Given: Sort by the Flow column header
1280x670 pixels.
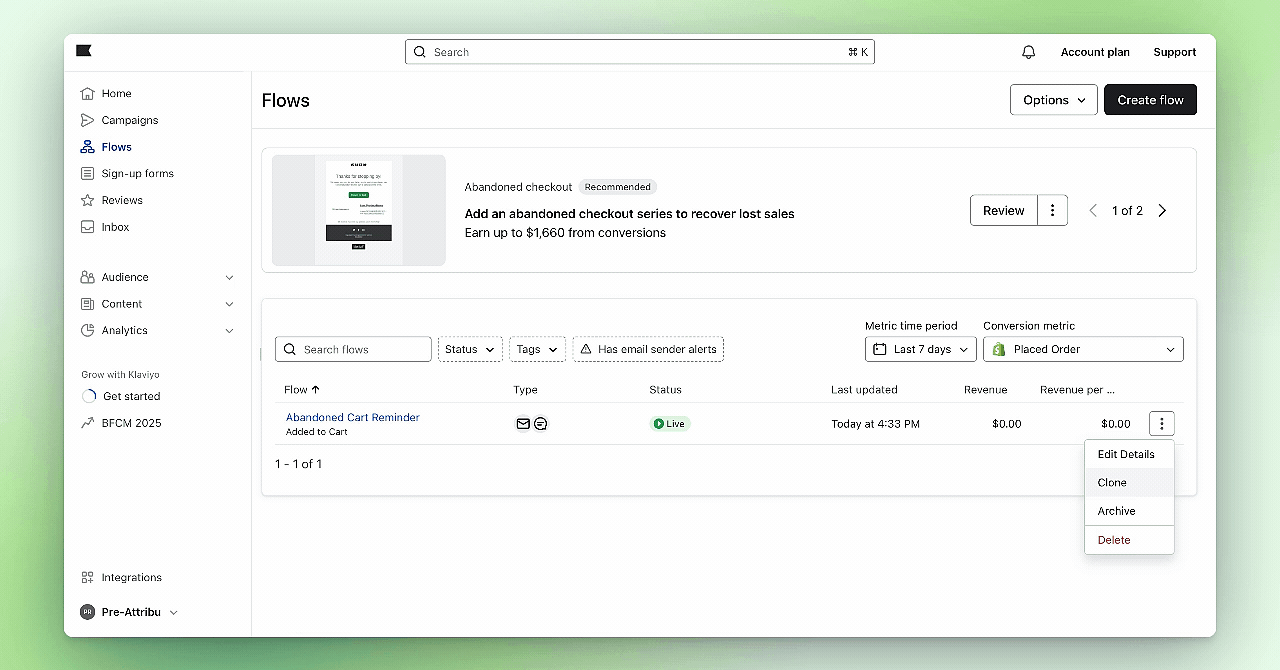Looking at the screenshot, I should click(302, 390).
